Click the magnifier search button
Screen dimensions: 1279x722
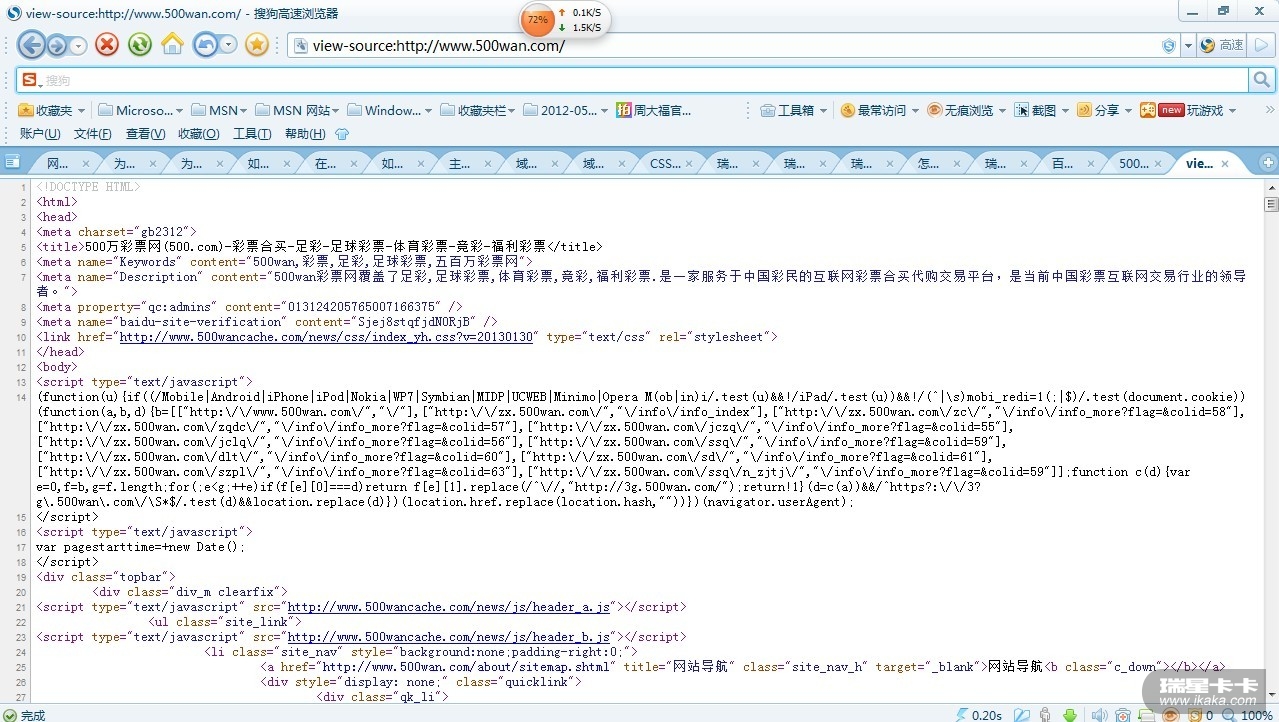click(1262, 80)
